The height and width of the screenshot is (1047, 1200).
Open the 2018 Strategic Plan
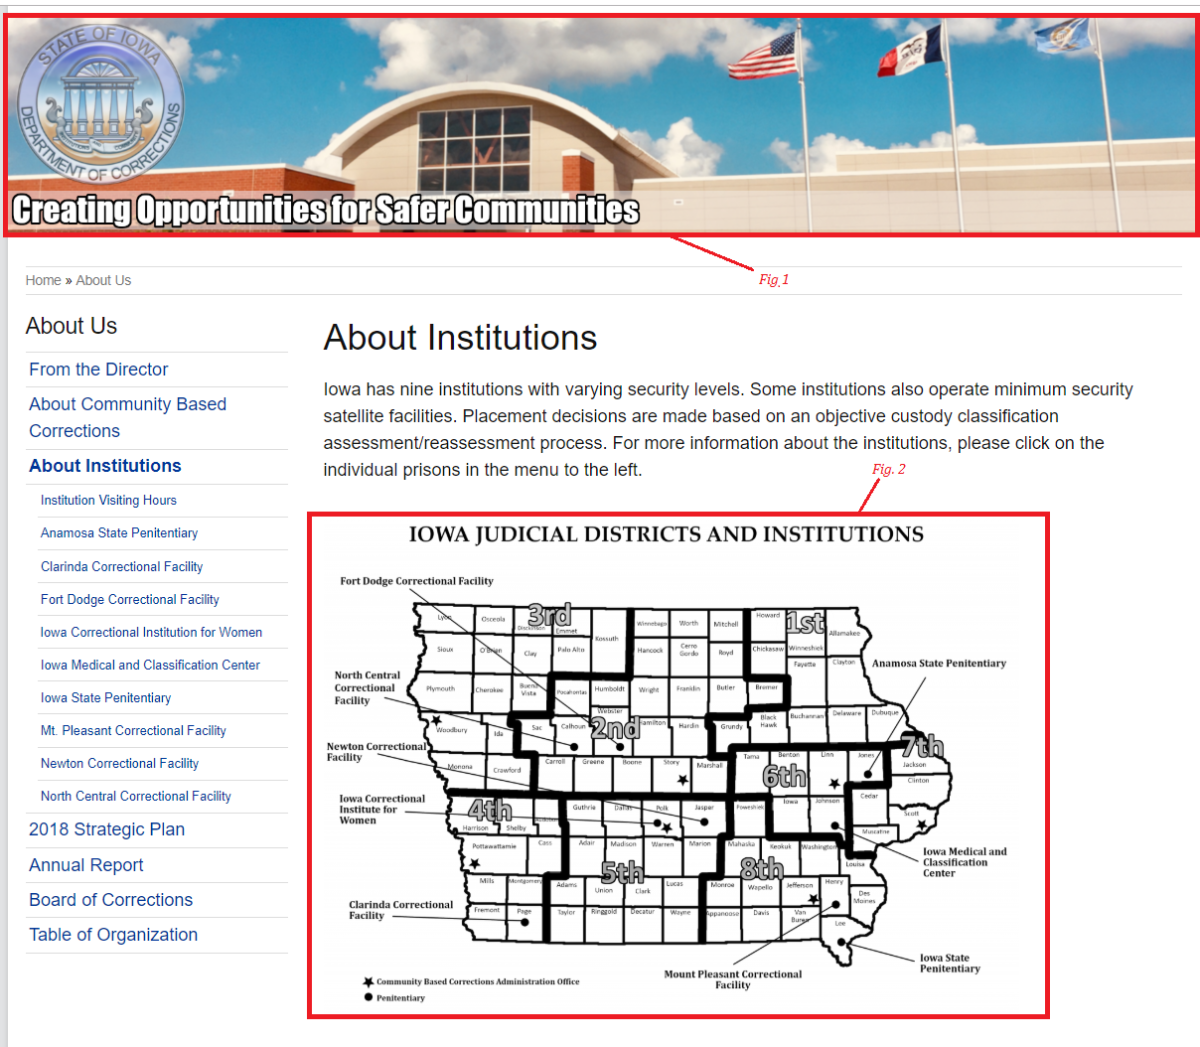106,829
